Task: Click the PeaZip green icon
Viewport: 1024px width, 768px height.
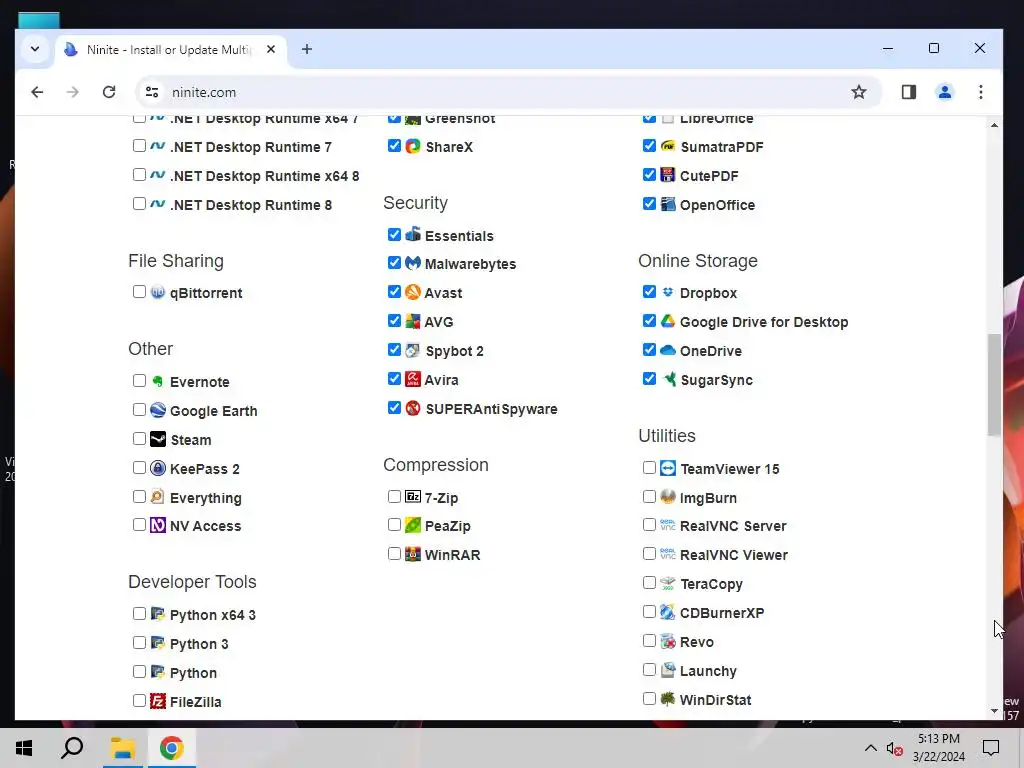Action: [413, 525]
